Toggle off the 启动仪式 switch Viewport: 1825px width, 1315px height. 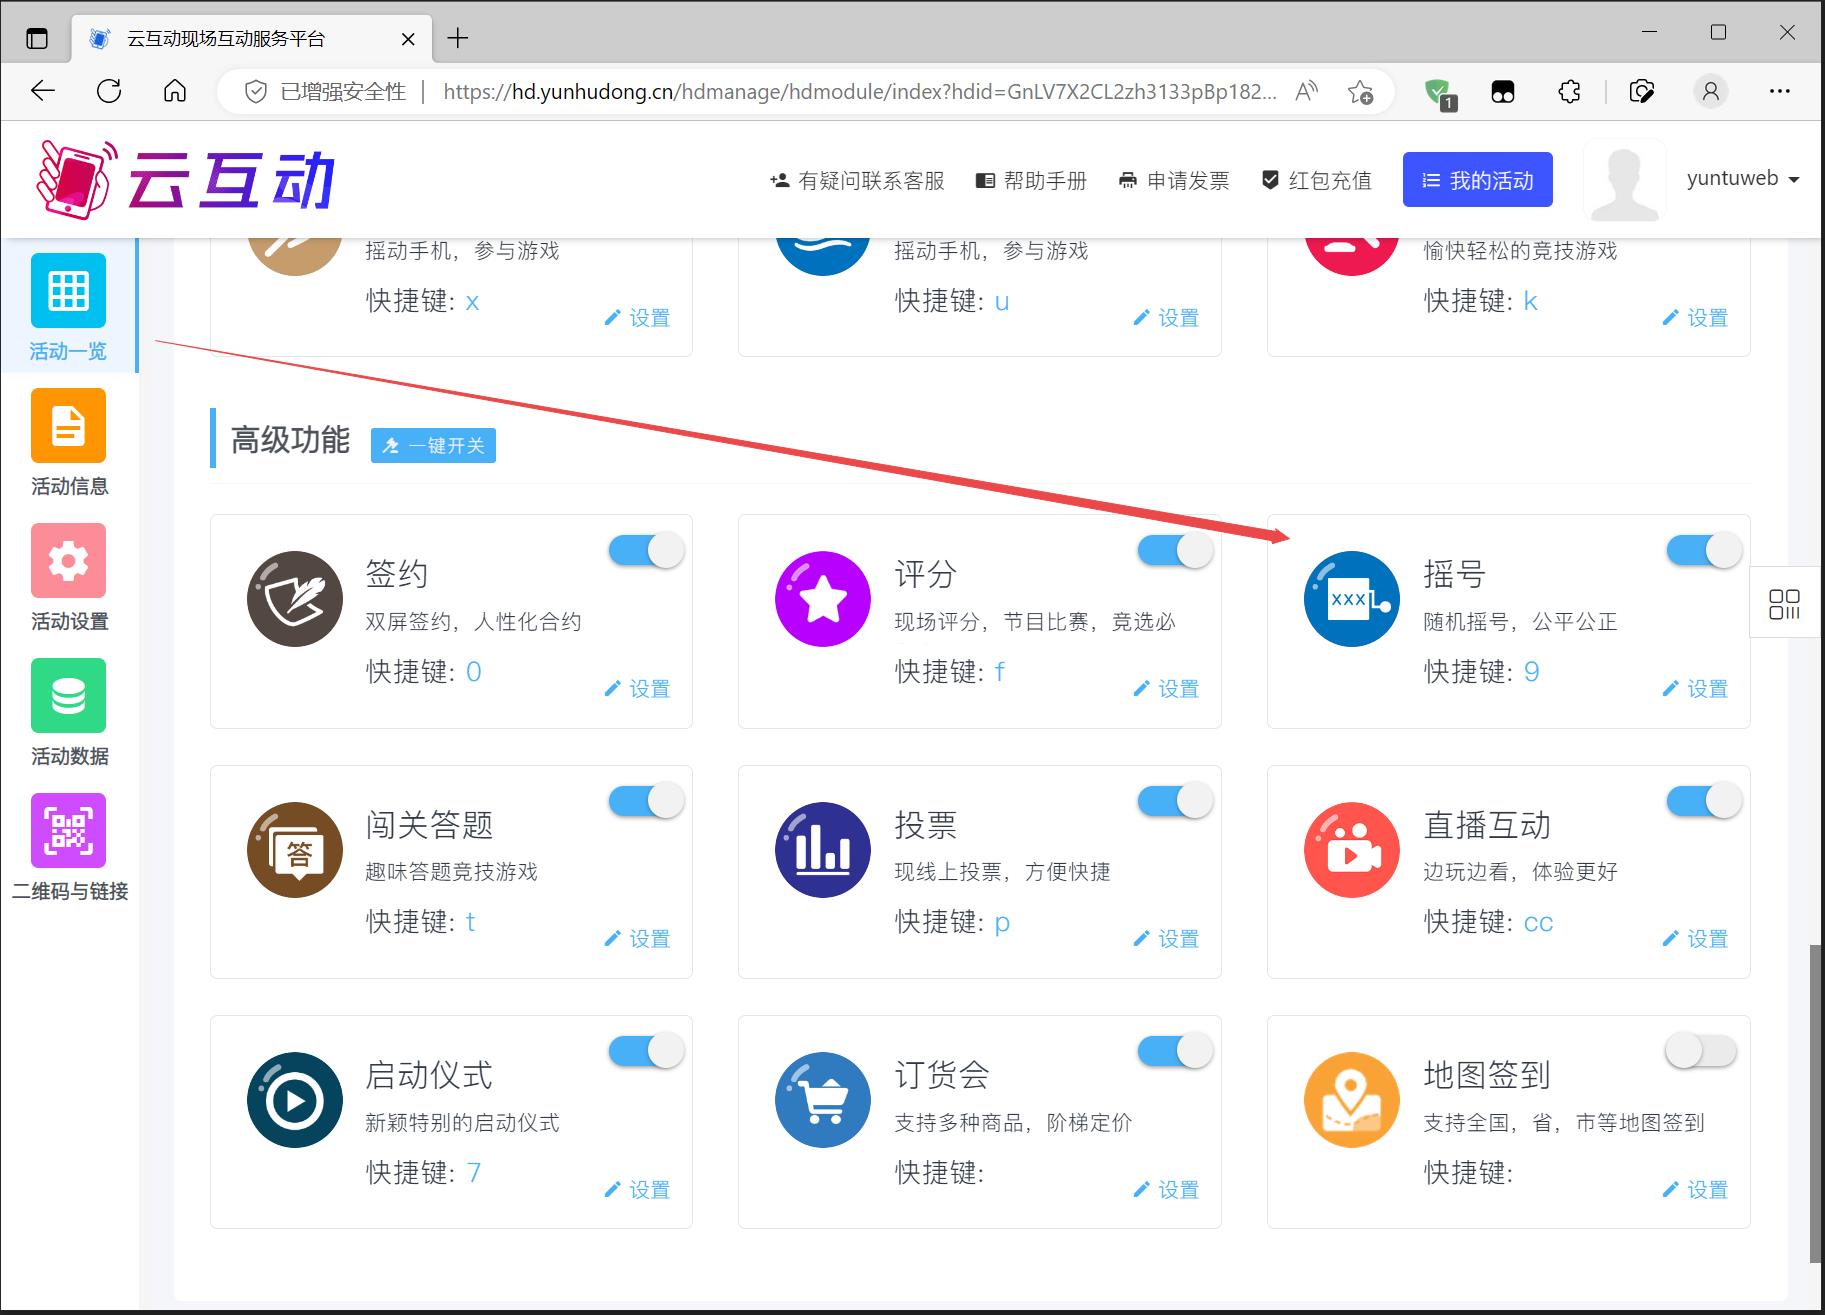646,1050
